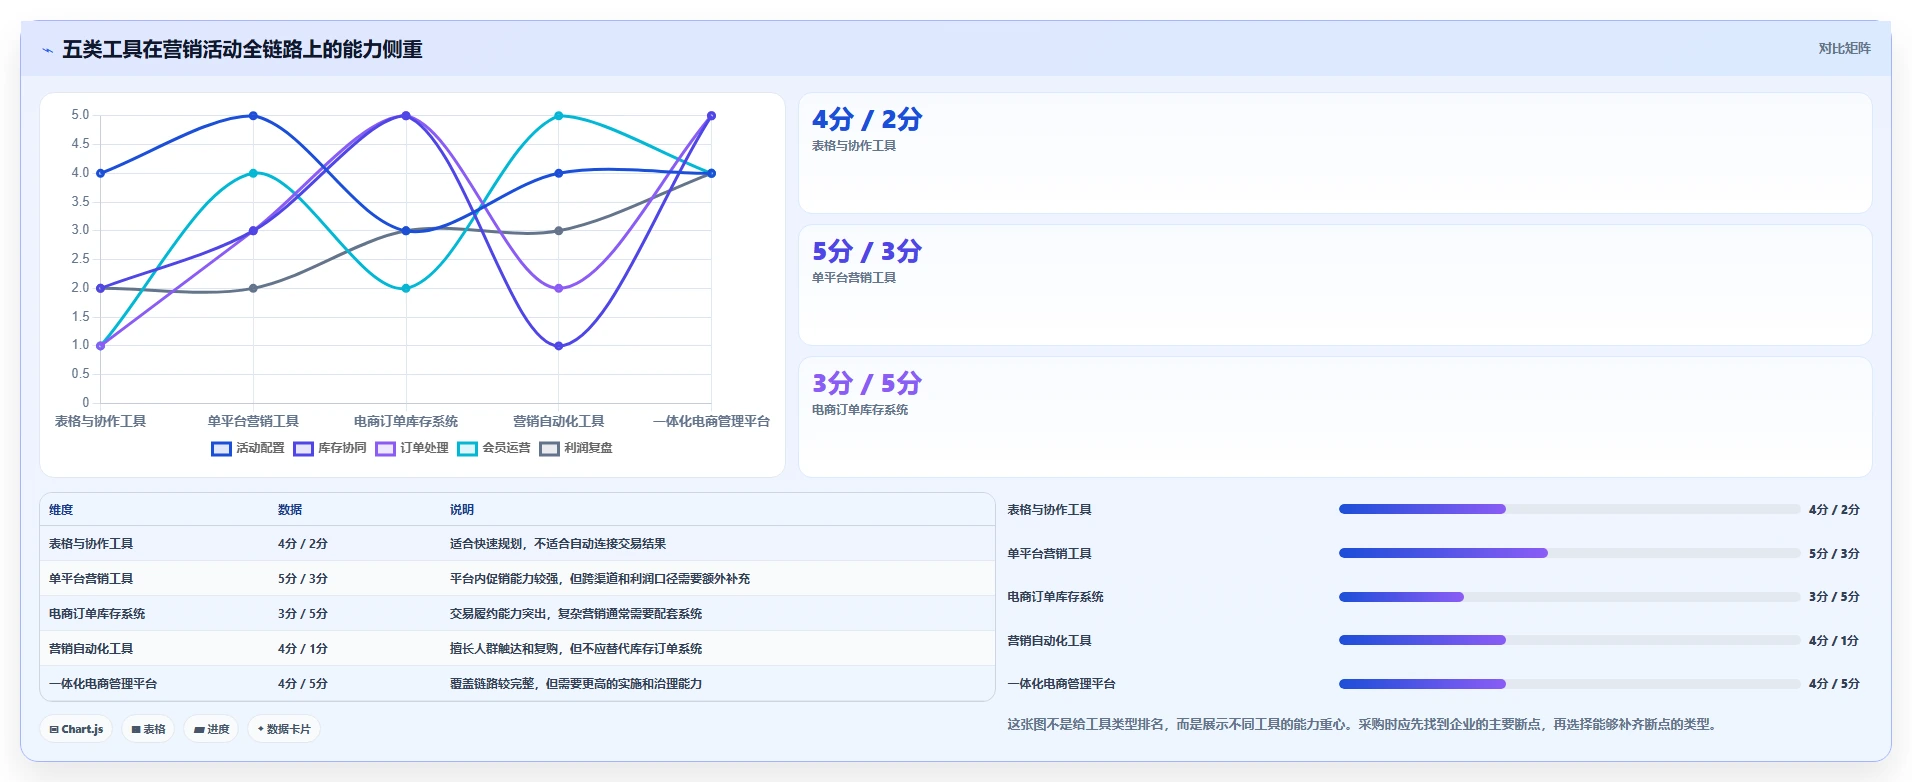
Task: Click the 对比矩阵 label in header
Action: pyautogui.click(x=1844, y=48)
